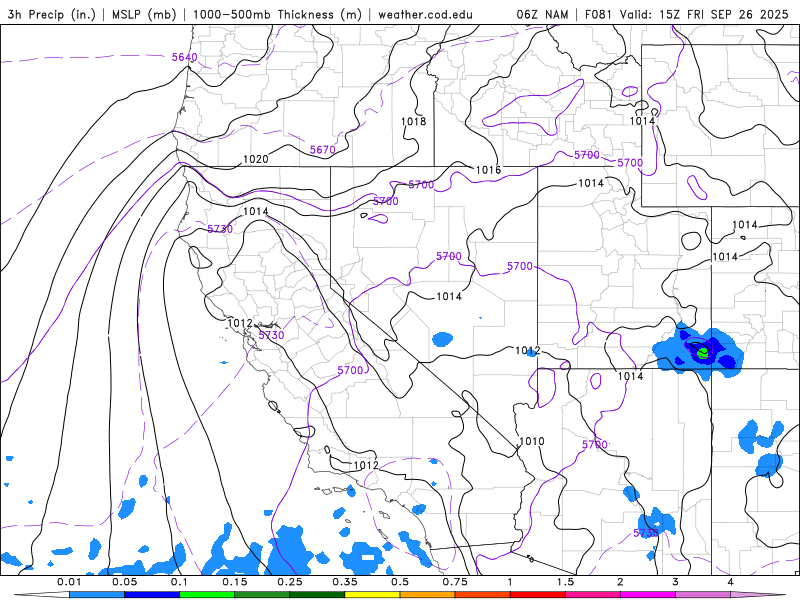Click the '0.05' legend value
The height and width of the screenshot is (600, 800).
(124, 582)
